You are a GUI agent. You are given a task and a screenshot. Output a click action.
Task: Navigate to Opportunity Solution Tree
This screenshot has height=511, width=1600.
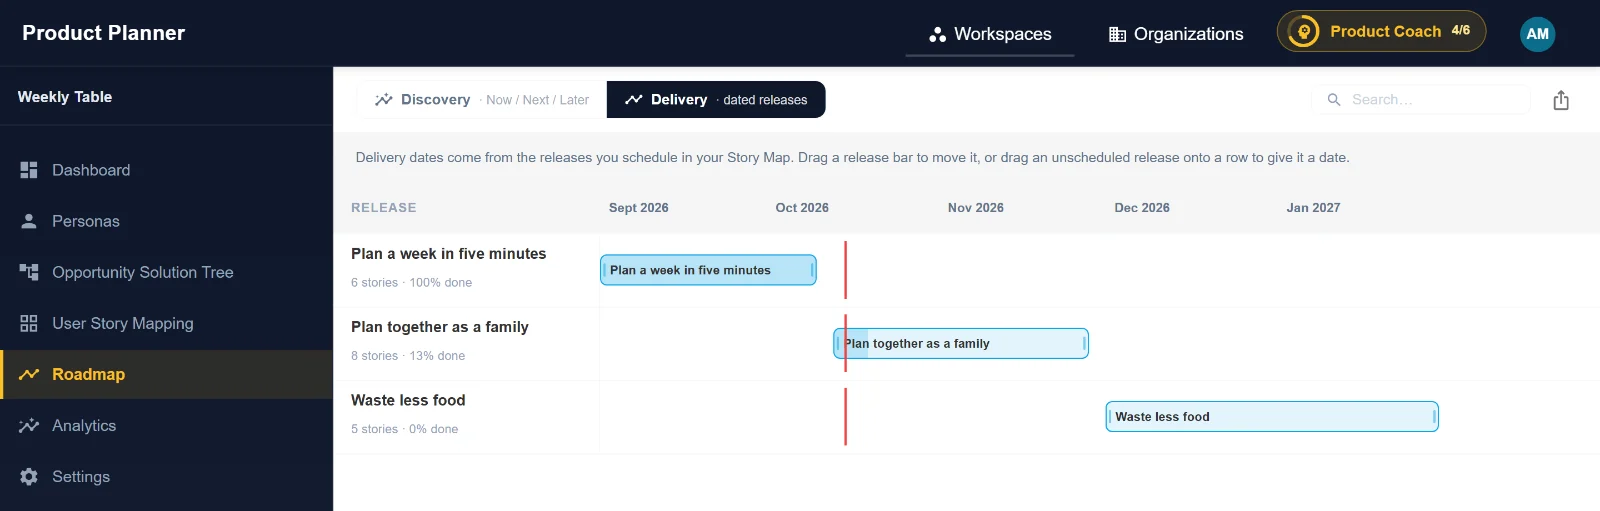[x=166, y=272]
